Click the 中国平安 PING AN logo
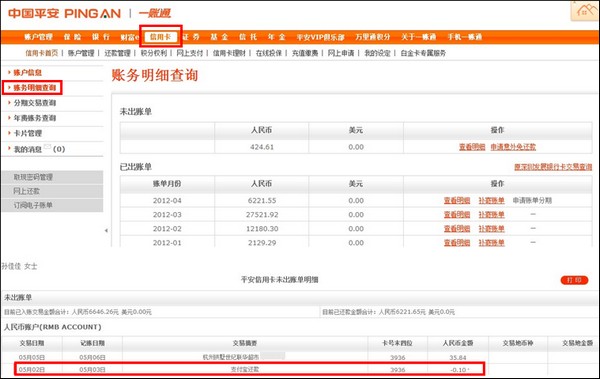The width and height of the screenshot is (600, 379). coord(64,13)
